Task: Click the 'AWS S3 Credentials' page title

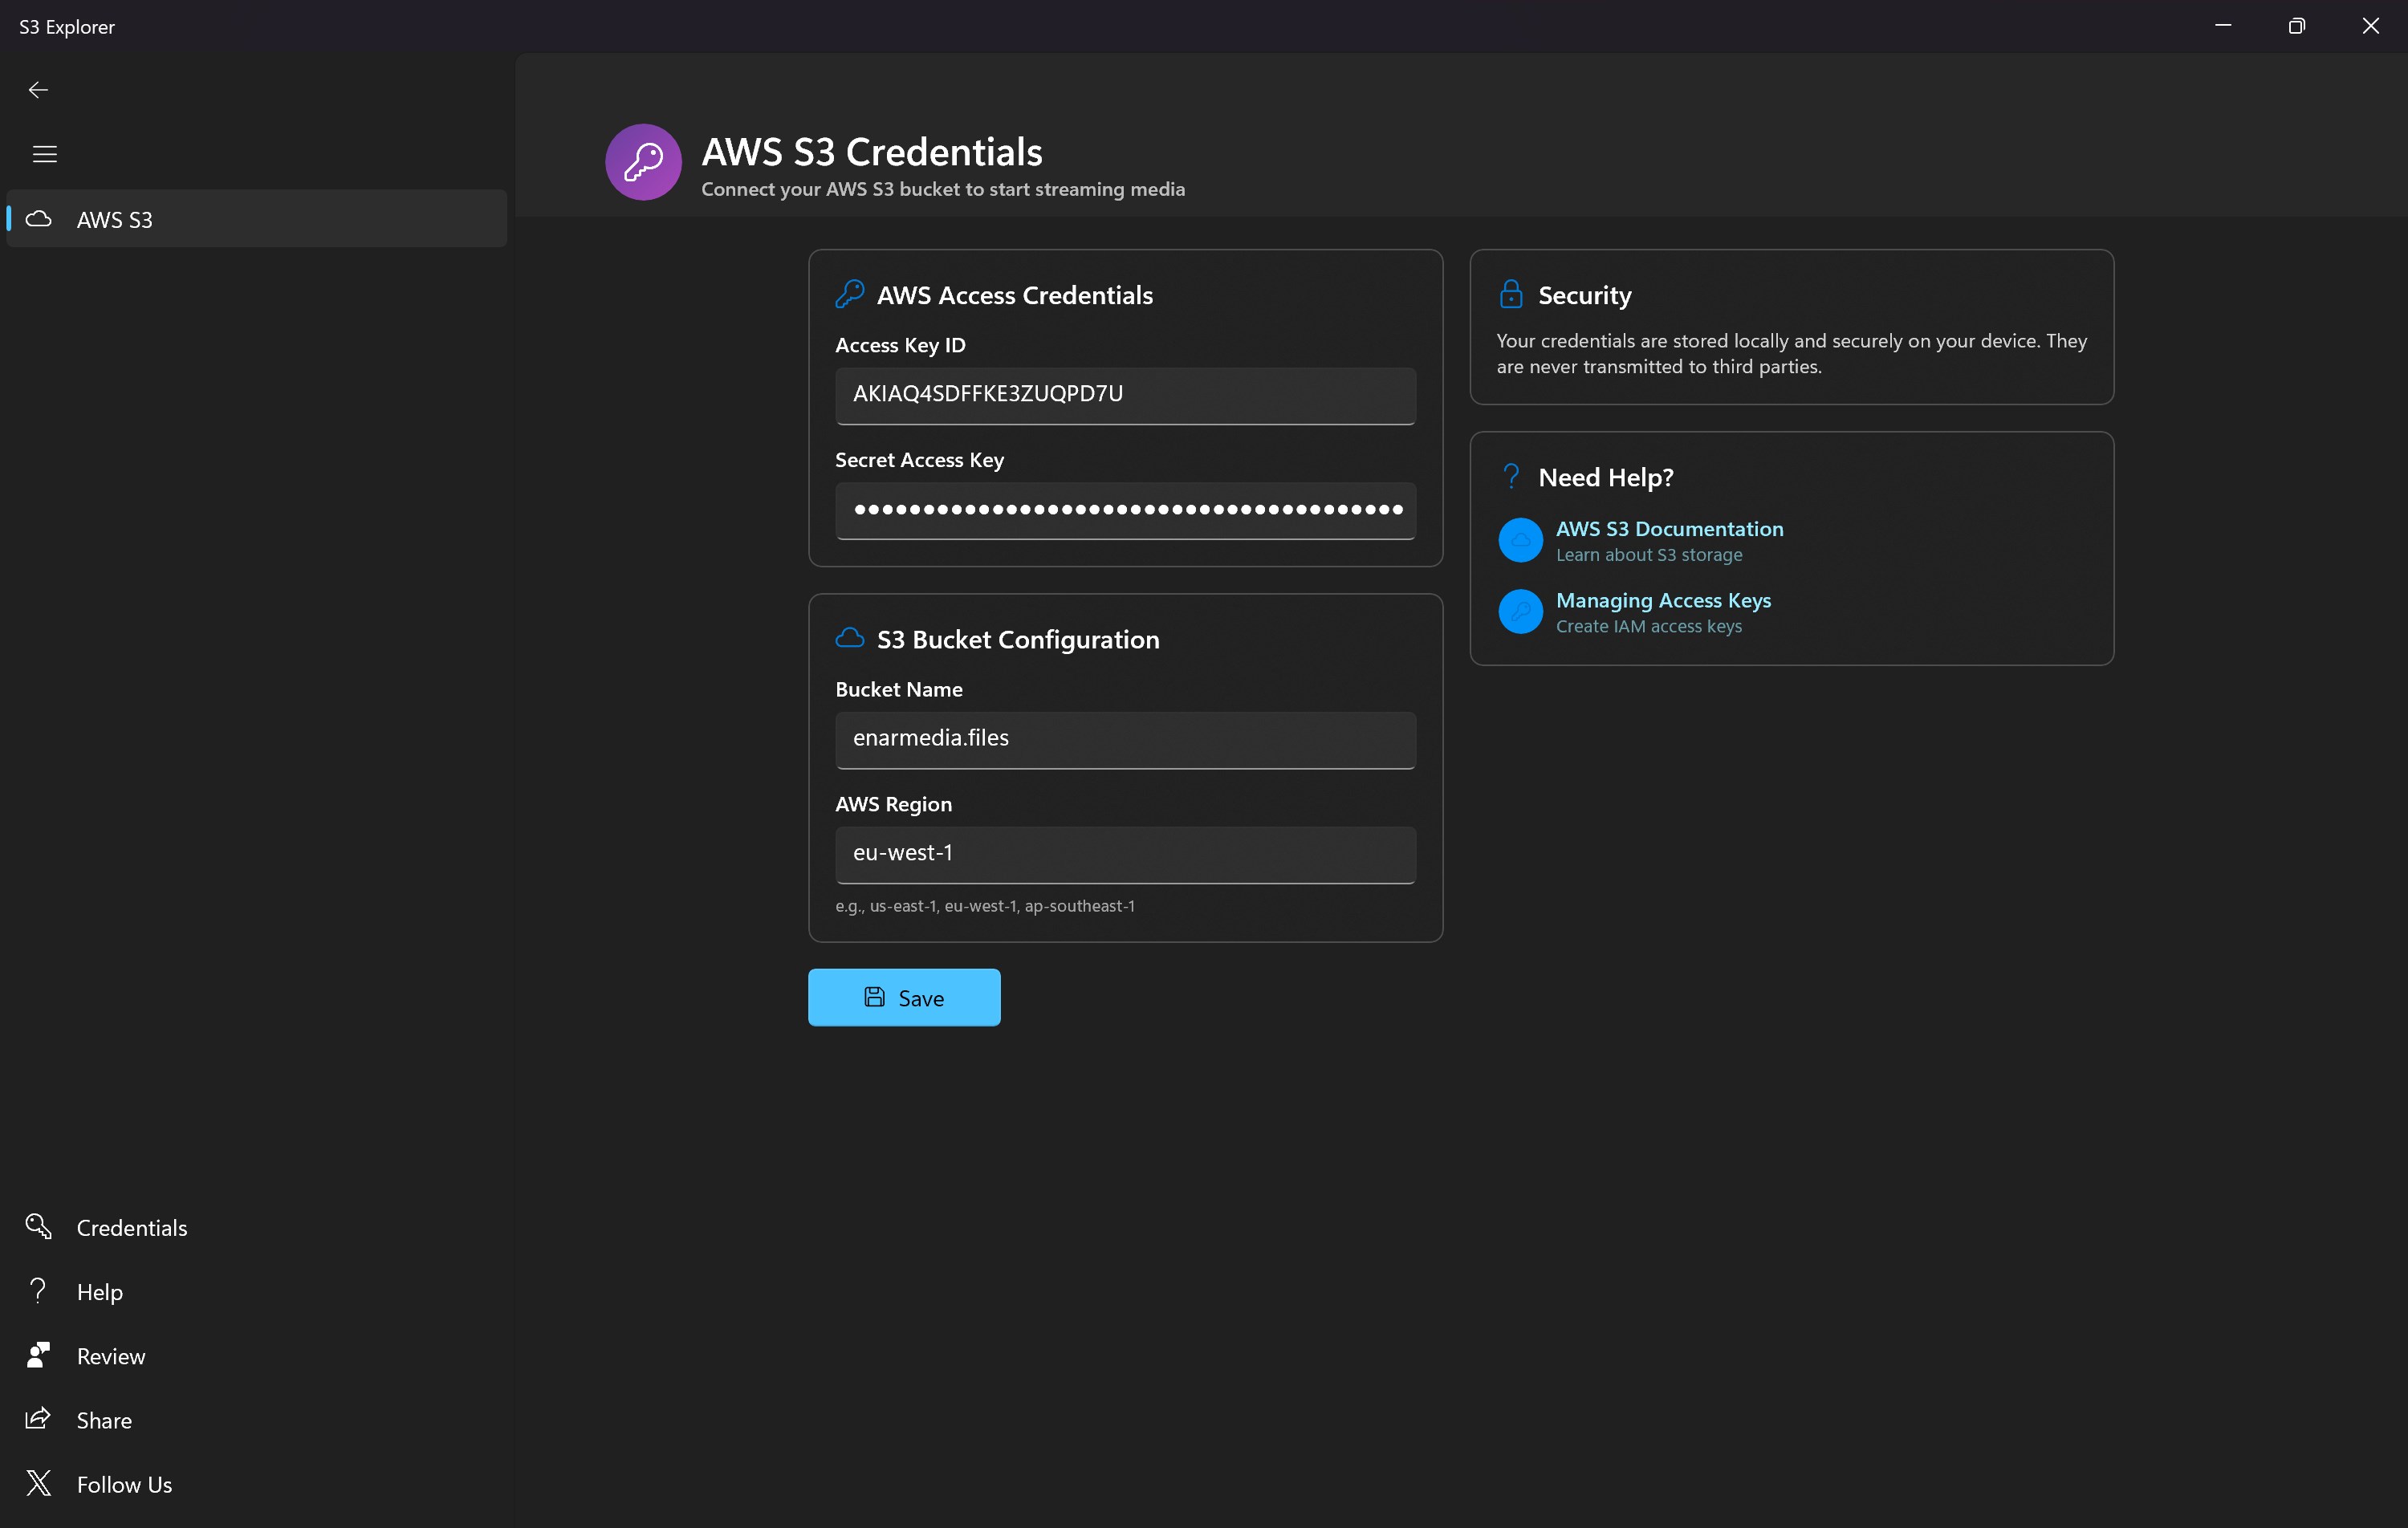Action: [871, 152]
